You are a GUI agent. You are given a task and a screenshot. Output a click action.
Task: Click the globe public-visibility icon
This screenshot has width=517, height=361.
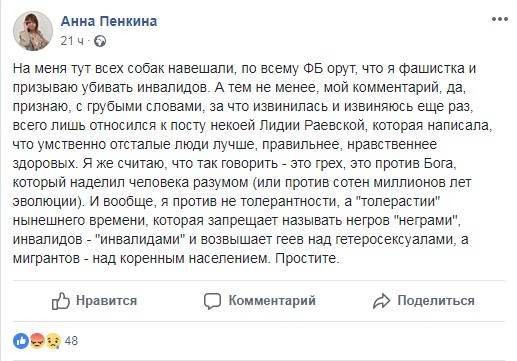click(x=100, y=41)
